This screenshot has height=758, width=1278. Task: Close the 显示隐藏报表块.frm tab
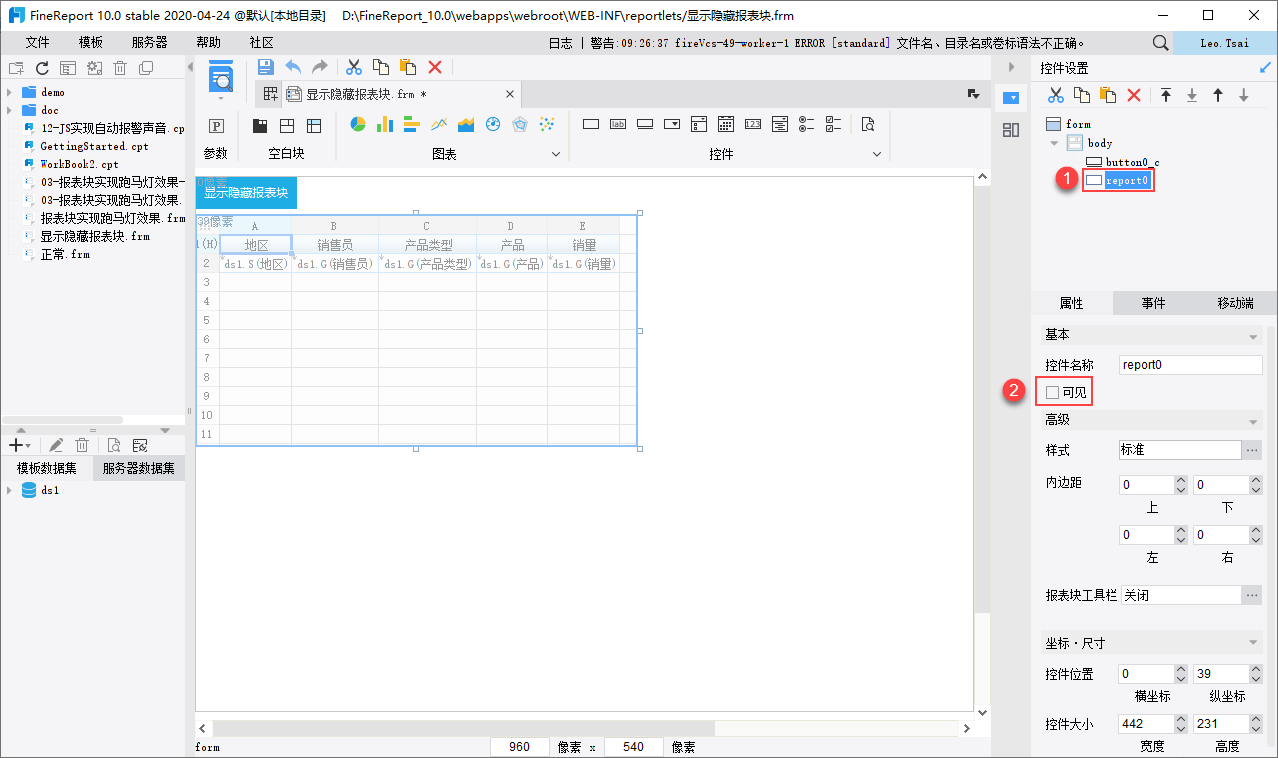point(509,94)
